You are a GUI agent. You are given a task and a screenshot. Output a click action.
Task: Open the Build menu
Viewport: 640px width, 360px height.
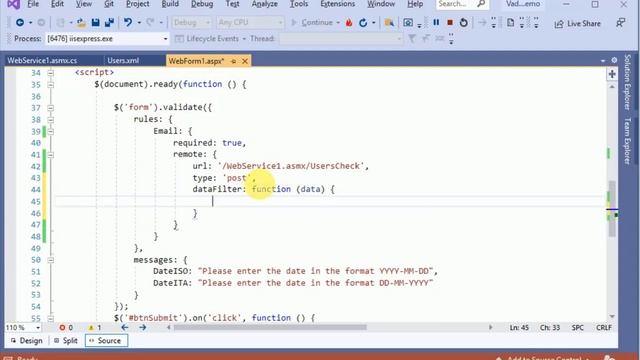[170, 4]
